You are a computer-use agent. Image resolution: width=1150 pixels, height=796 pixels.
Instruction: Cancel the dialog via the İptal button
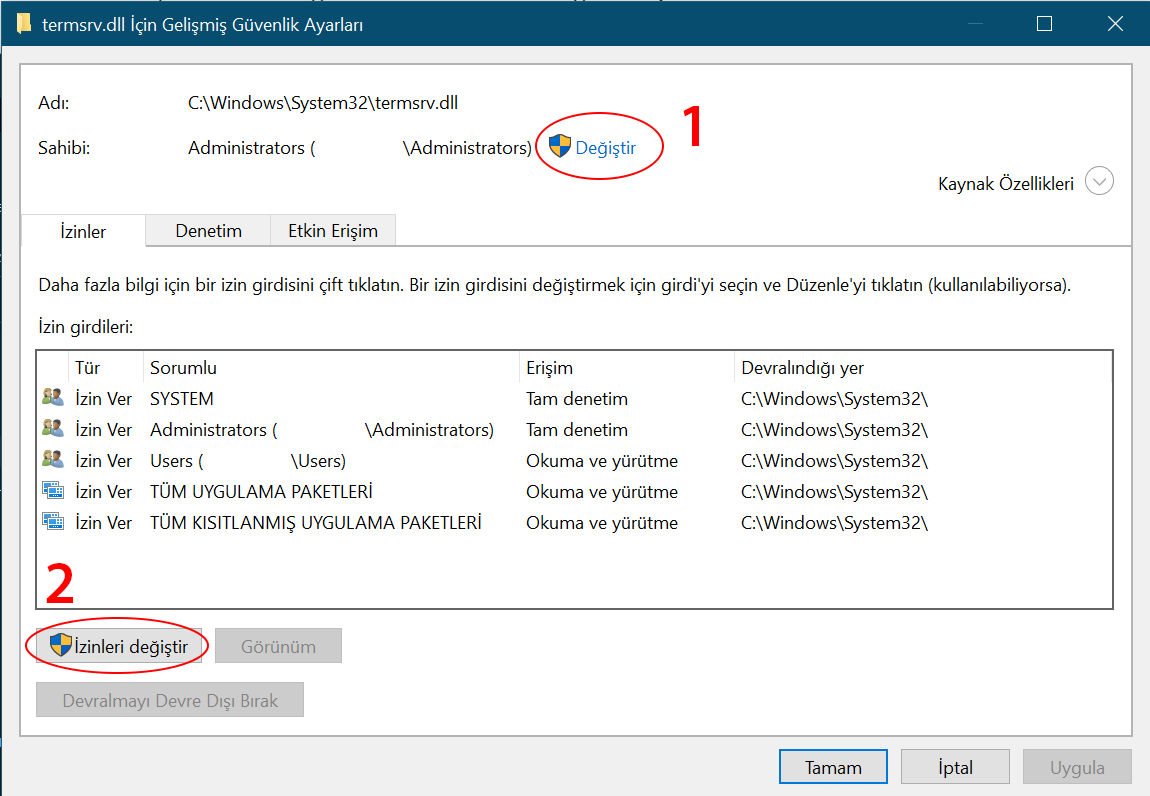[955, 766]
